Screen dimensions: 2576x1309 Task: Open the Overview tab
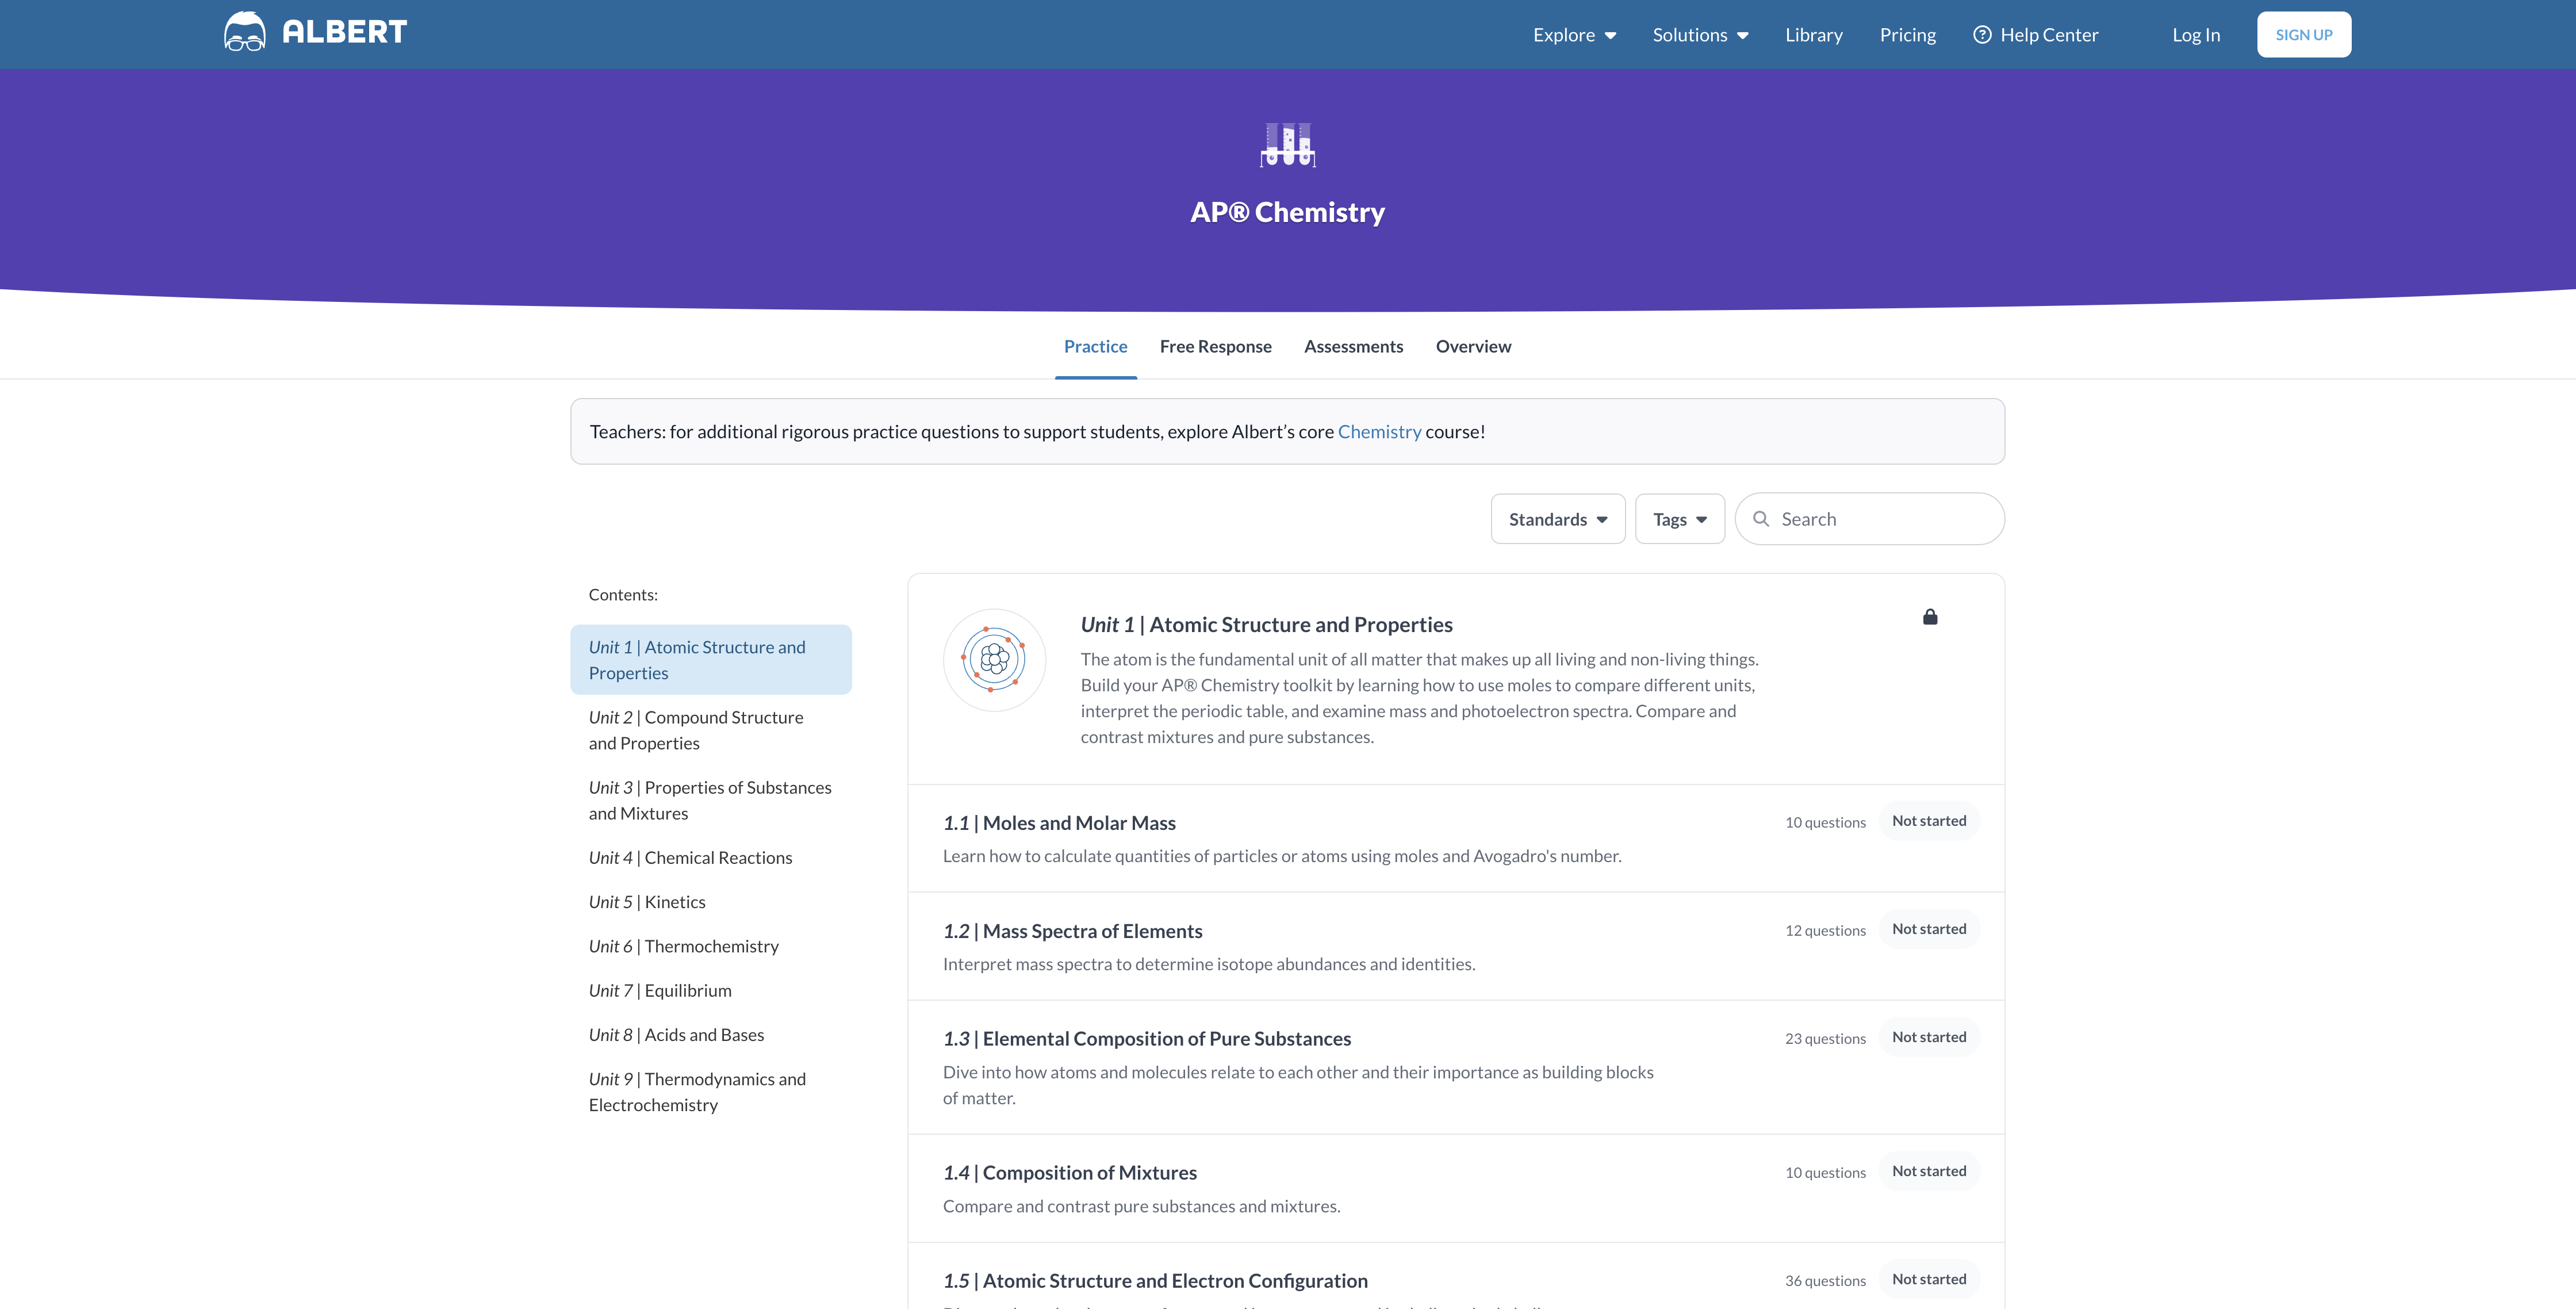(1473, 347)
